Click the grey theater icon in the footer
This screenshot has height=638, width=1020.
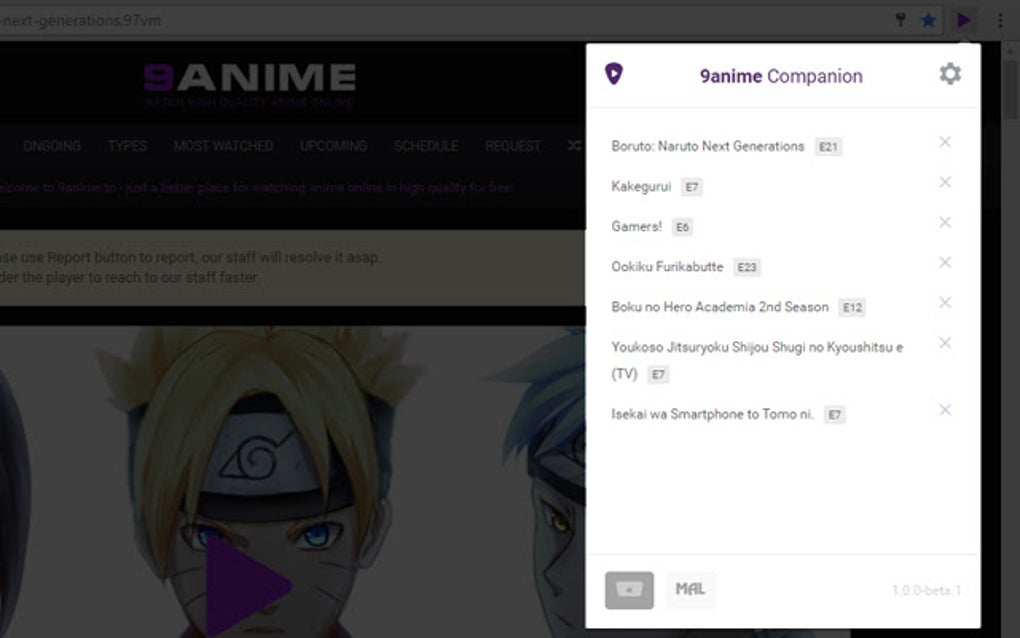tap(628, 590)
